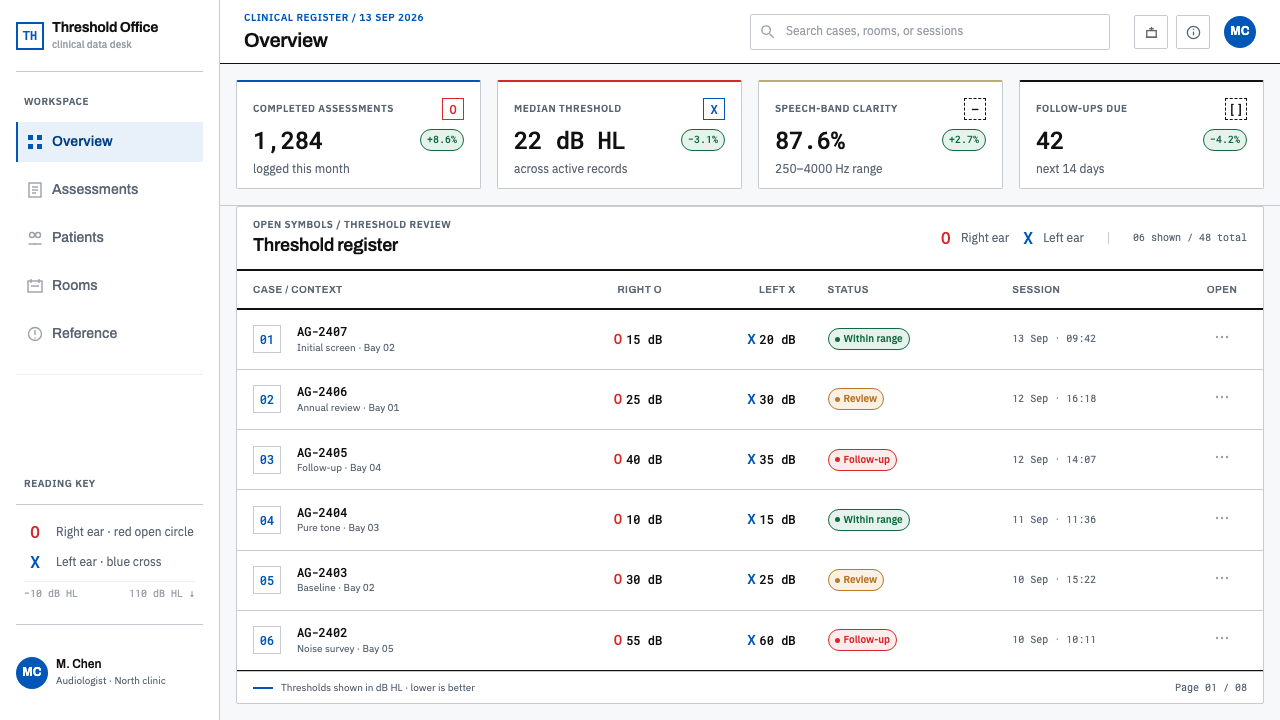Click the search cases, rooms, or sessions field
The width and height of the screenshot is (1280, 720).
(930, 32)
